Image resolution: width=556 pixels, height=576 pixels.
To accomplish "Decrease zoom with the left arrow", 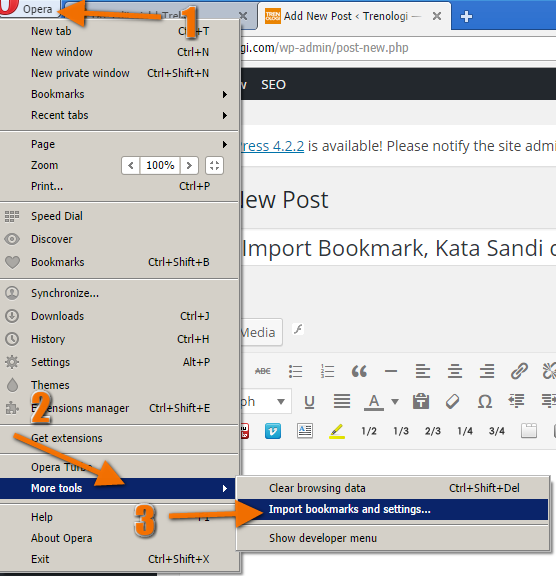I will pos(131,165).
